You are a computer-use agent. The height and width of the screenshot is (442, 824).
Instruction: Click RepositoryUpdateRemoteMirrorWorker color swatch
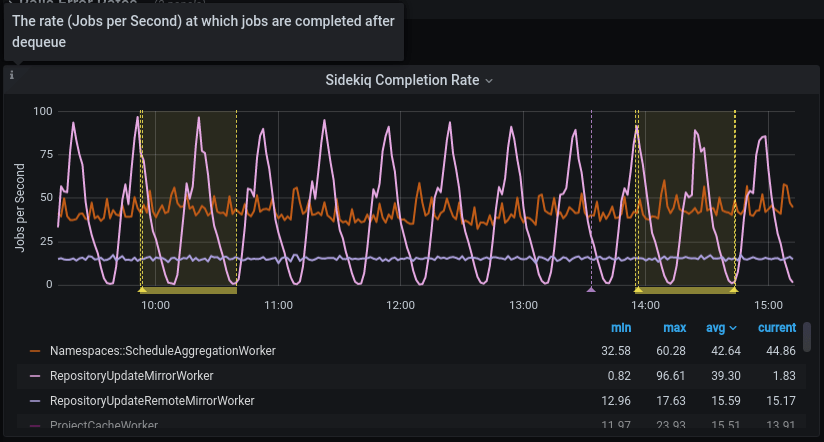pos(35,401)
